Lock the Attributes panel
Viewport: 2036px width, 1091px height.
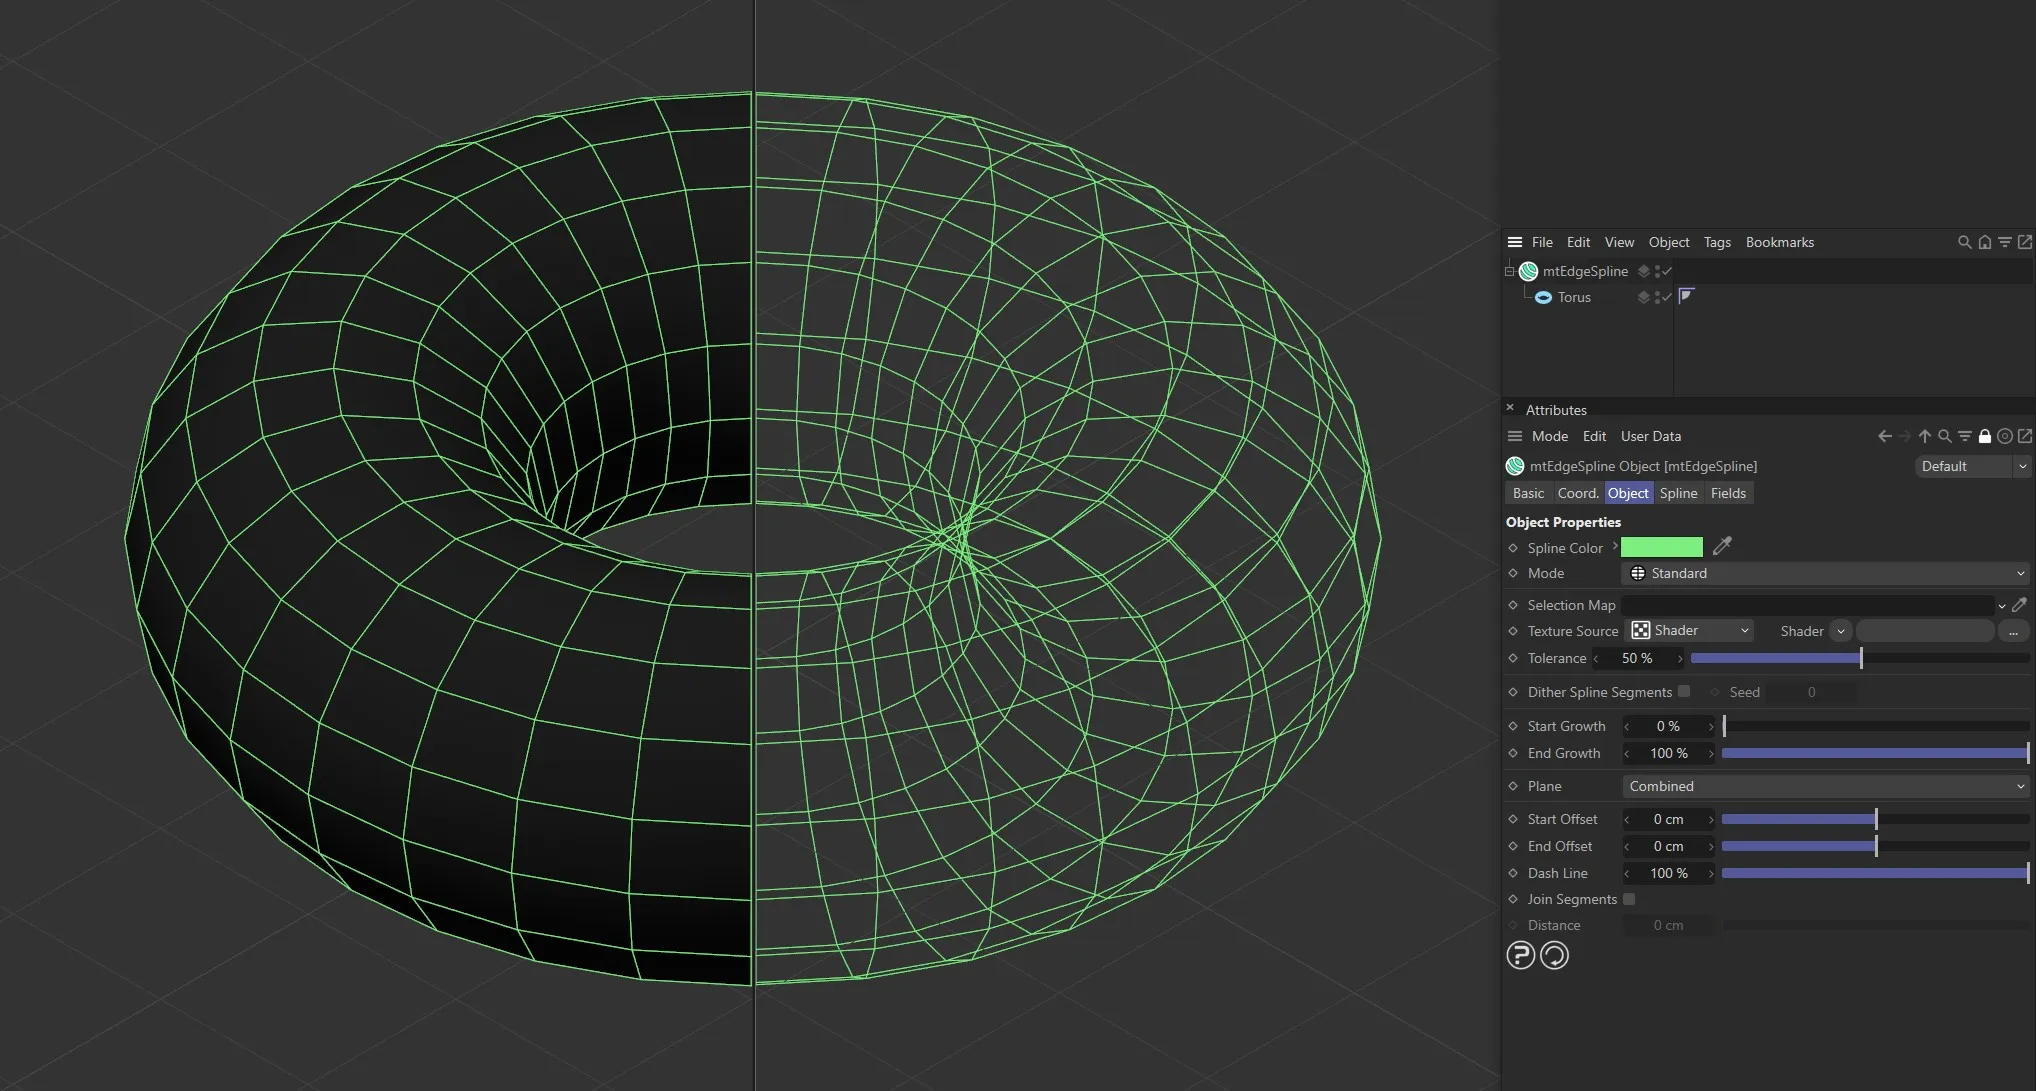(1984, 436)
